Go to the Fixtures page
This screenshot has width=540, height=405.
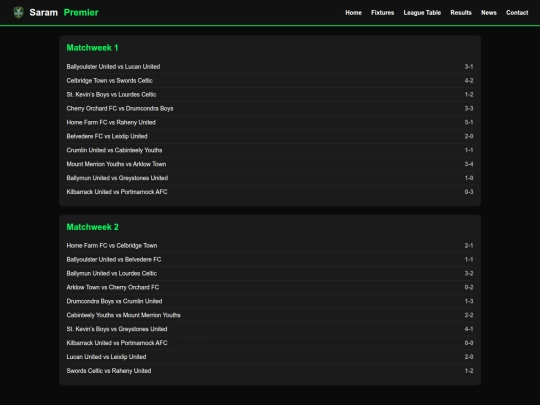coord(382,13)
